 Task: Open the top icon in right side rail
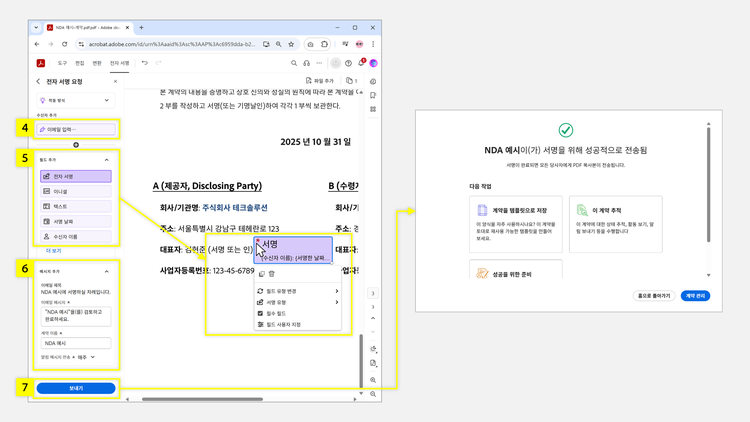(x=373, y=82)
